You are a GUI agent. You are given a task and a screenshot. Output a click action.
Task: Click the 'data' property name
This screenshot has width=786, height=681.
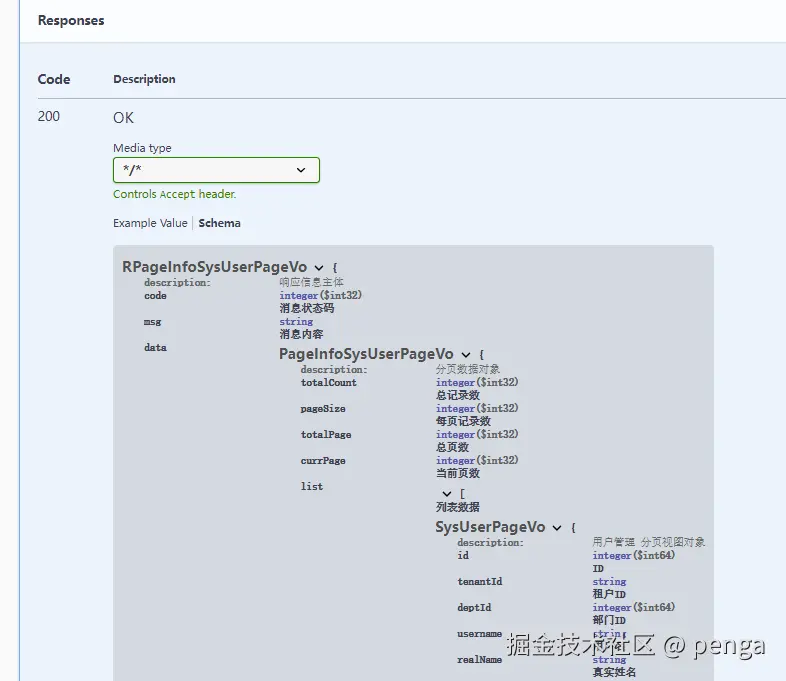tap(155, 347)
